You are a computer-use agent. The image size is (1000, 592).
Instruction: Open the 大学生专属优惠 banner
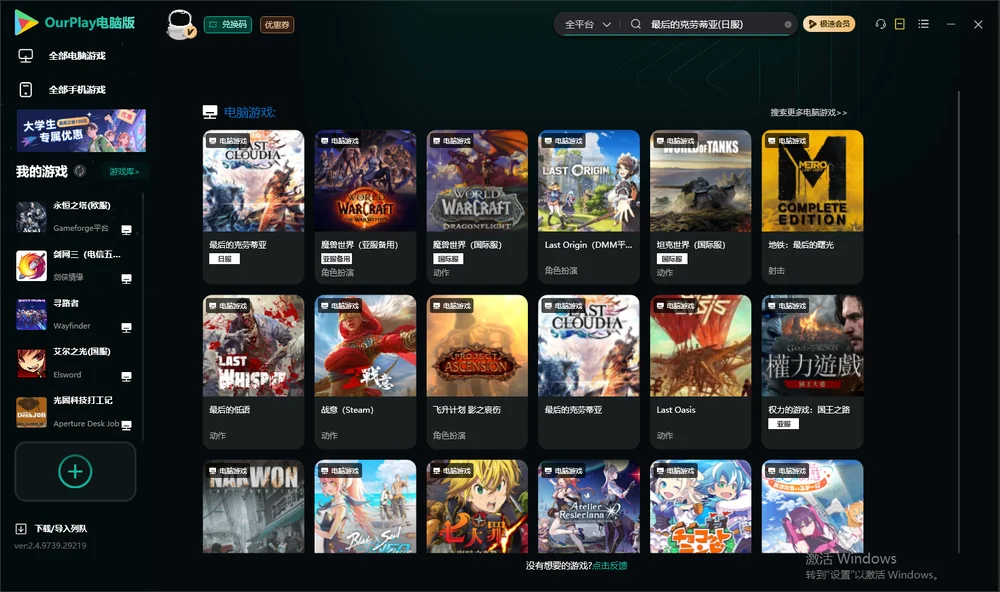[82, 131]
